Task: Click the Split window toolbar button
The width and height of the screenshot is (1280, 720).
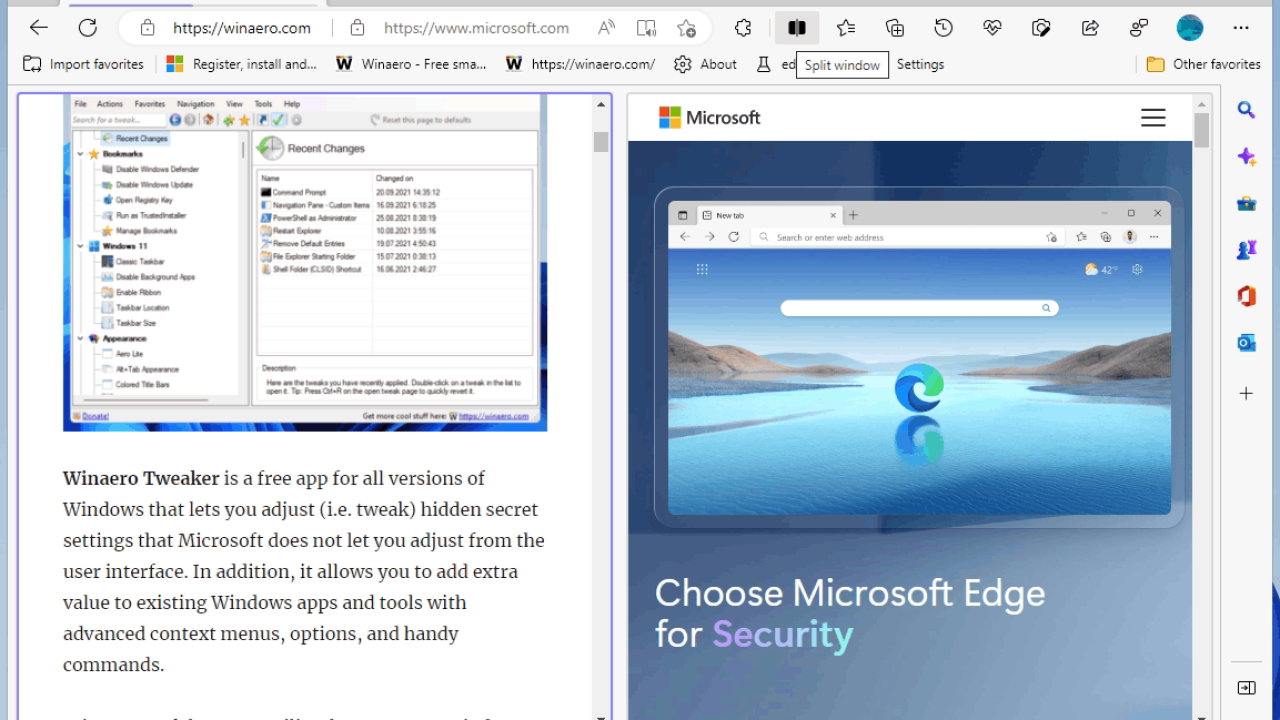Action: coord(797,28)
